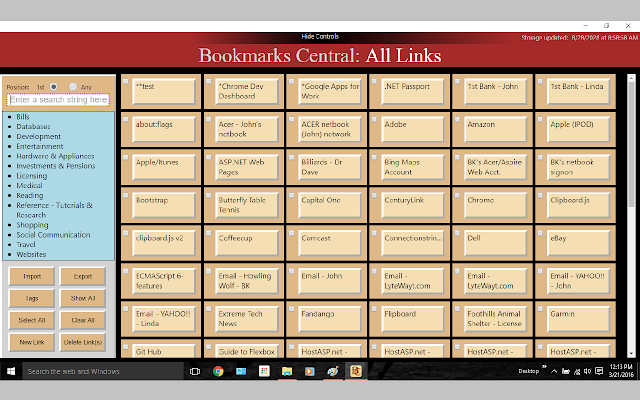Open File Explorer from the taskbar
Viewport: 640px width, 400px height.
(287, 371)
